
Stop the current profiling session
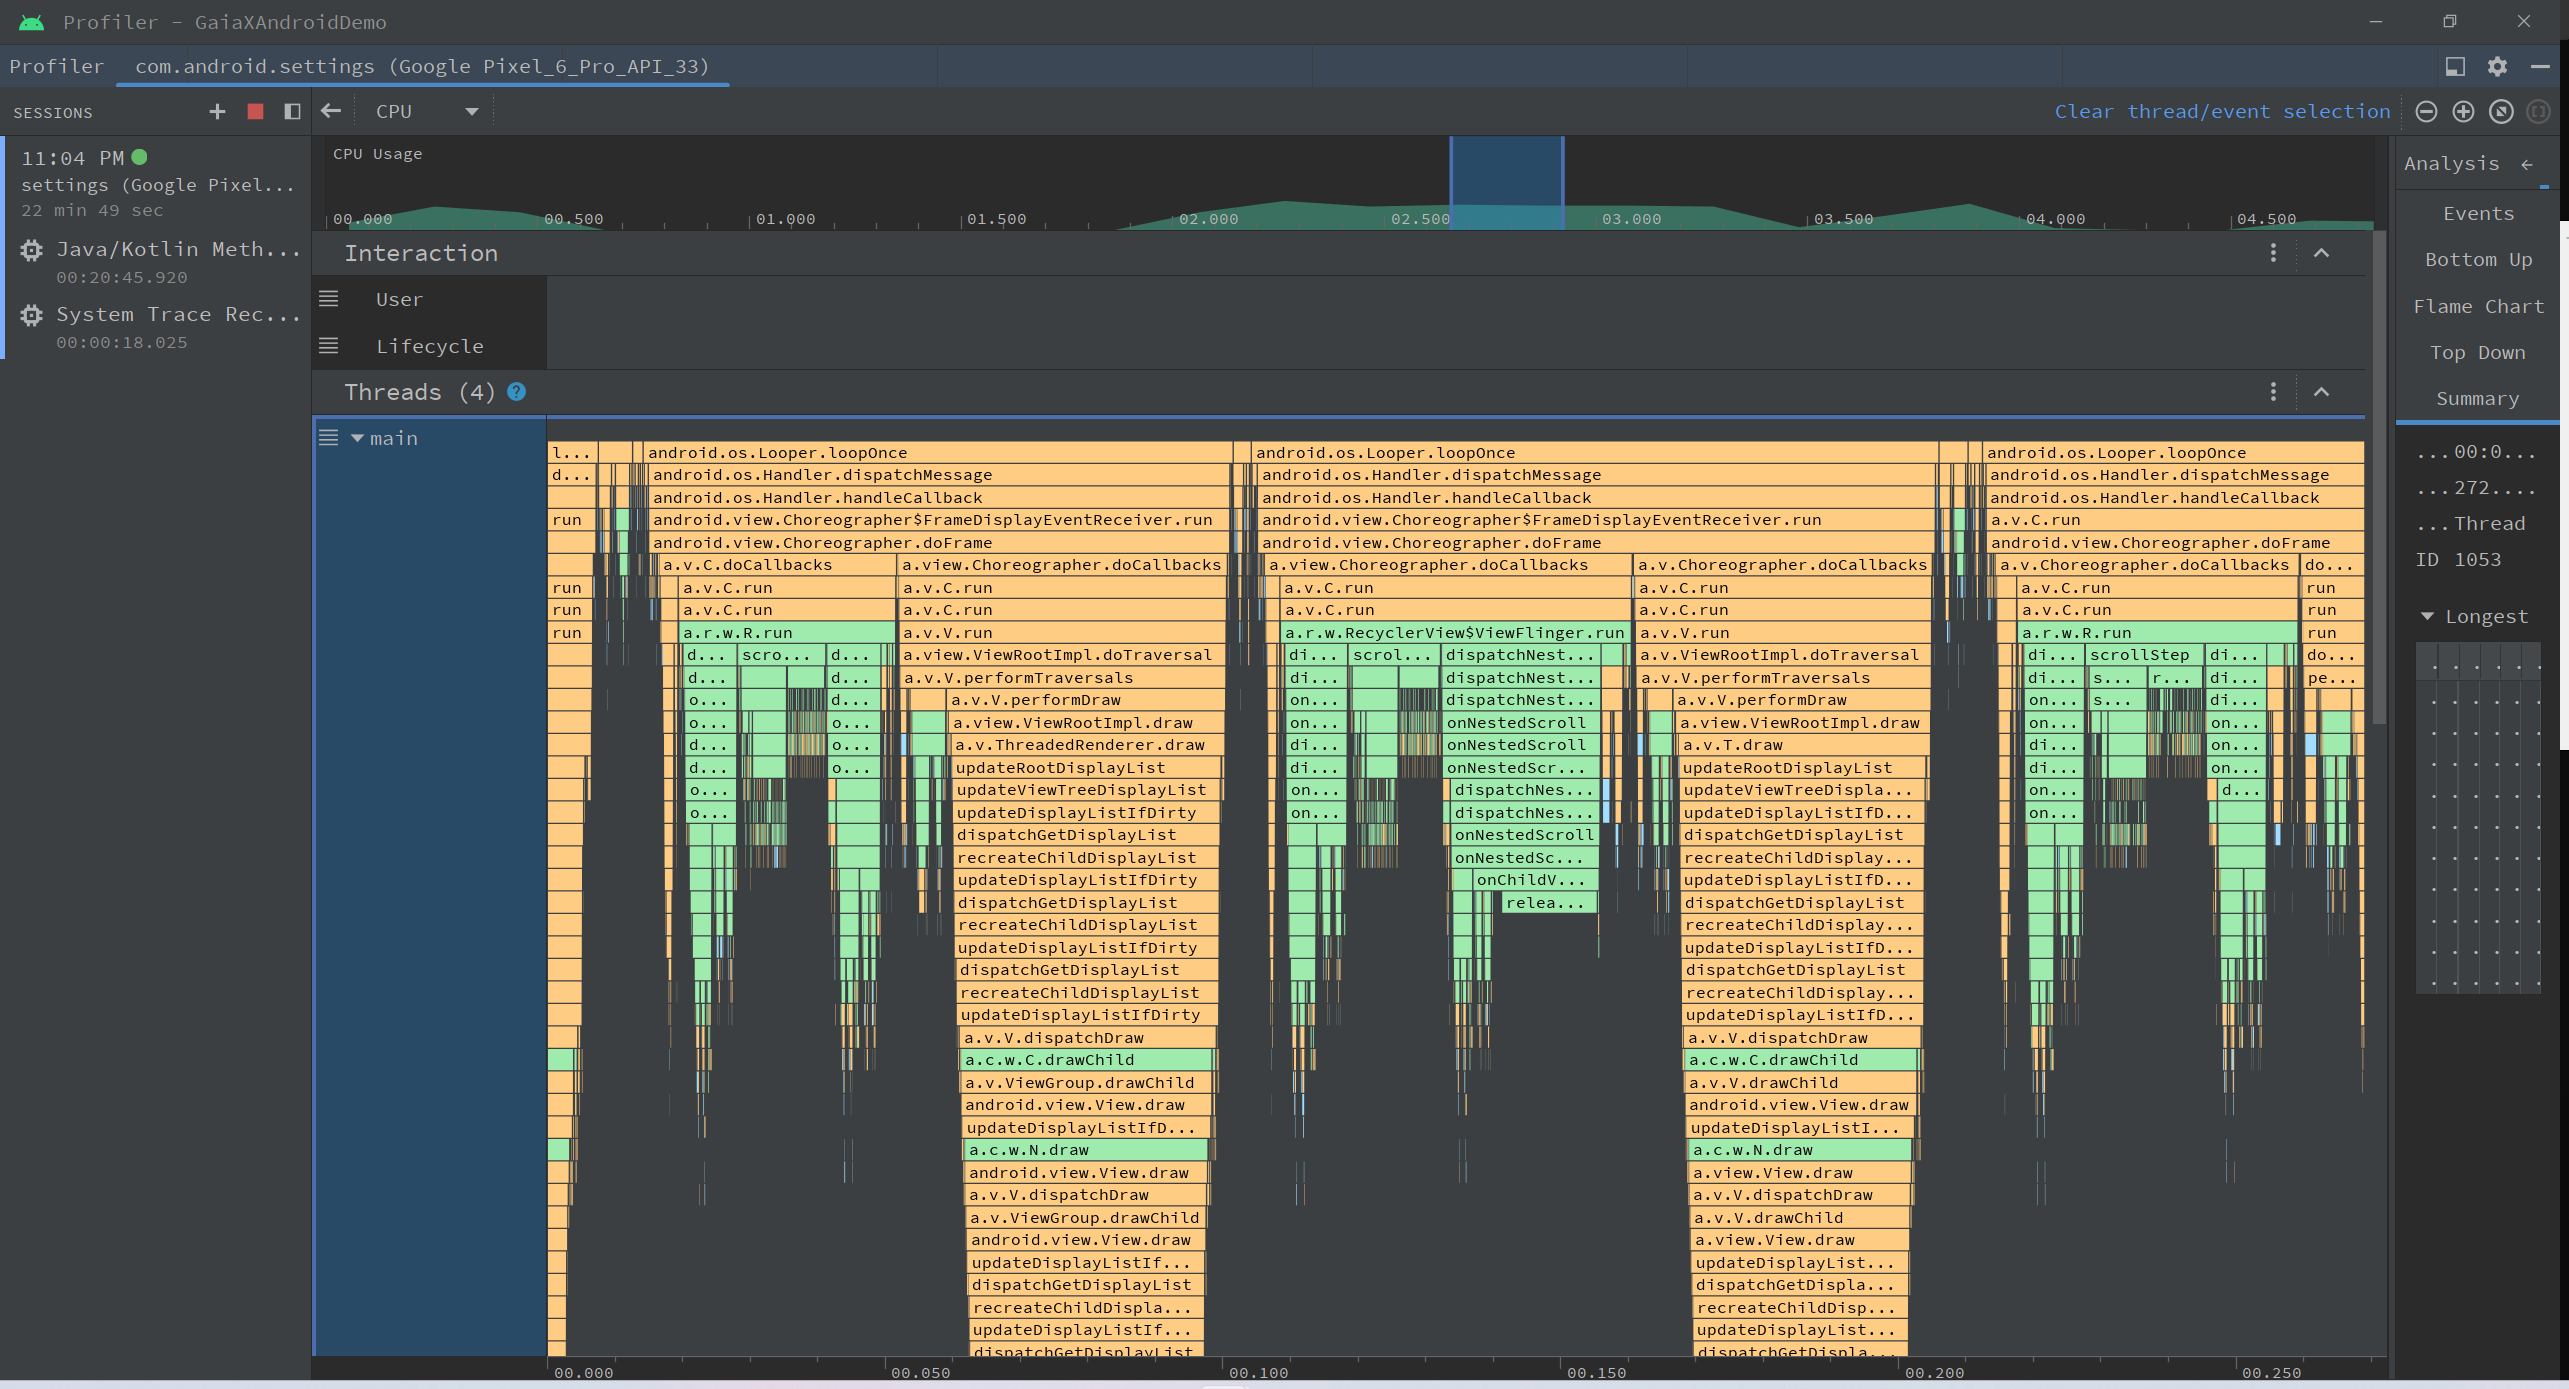255,112
